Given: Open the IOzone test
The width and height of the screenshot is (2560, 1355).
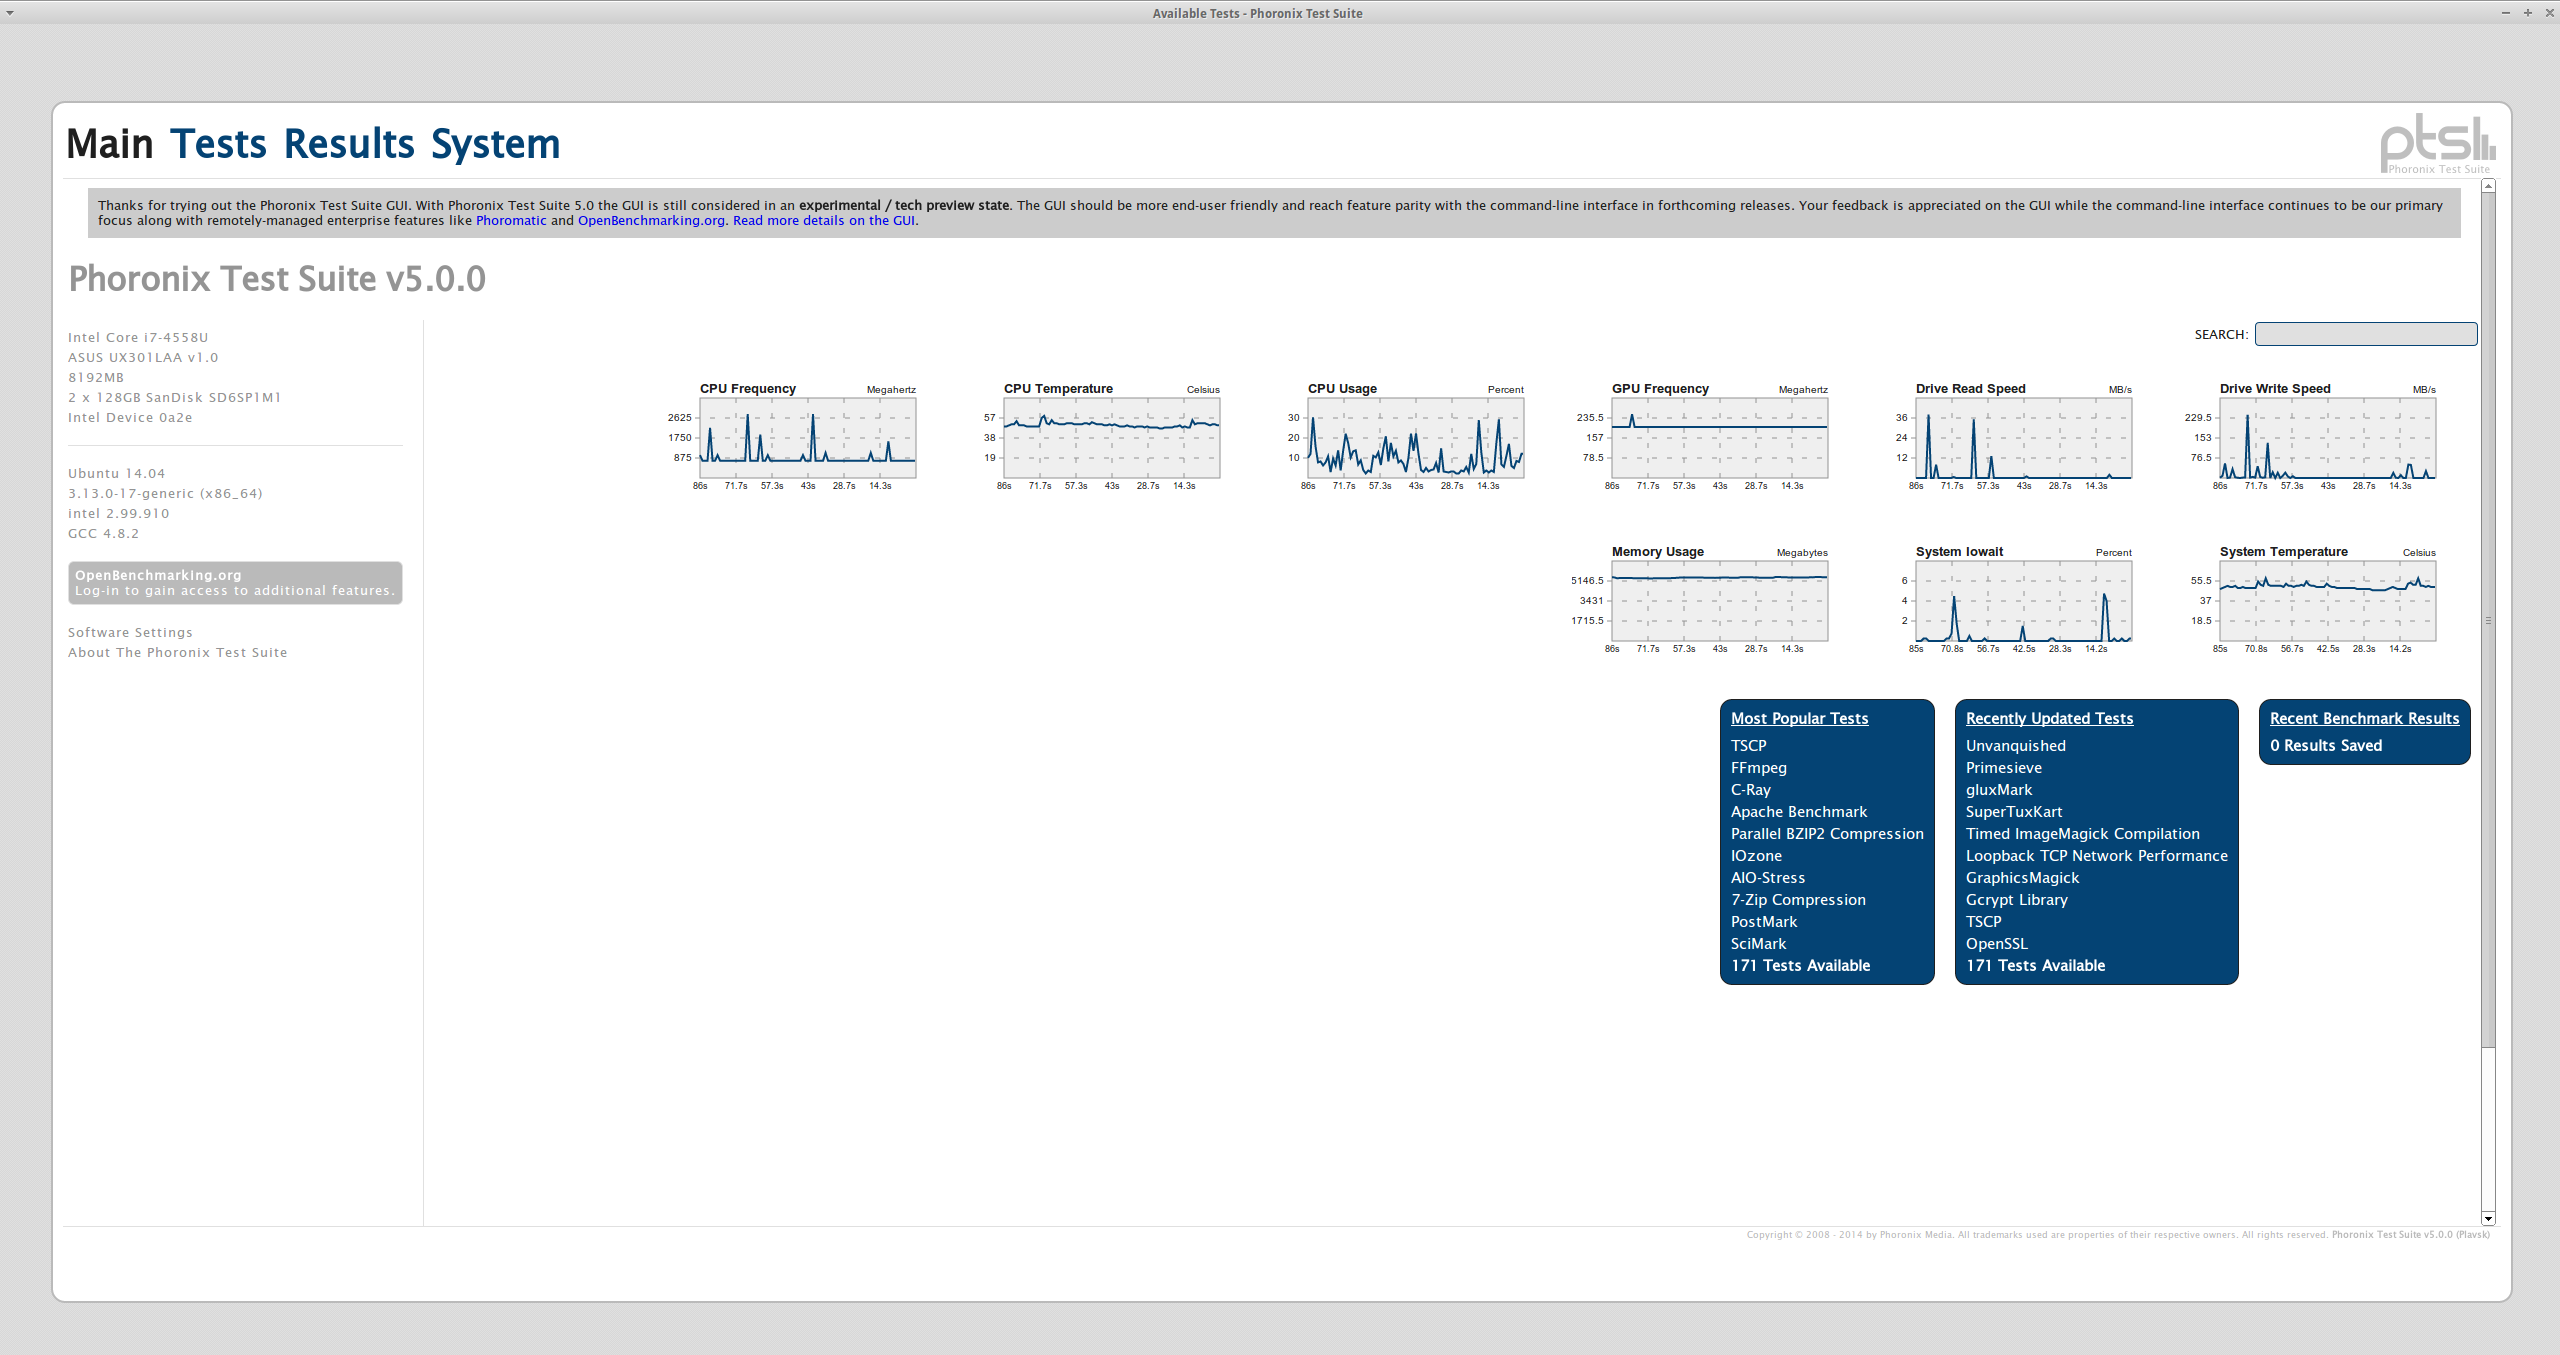Looking at the screenshot, I should click(x=1756, y=856).
